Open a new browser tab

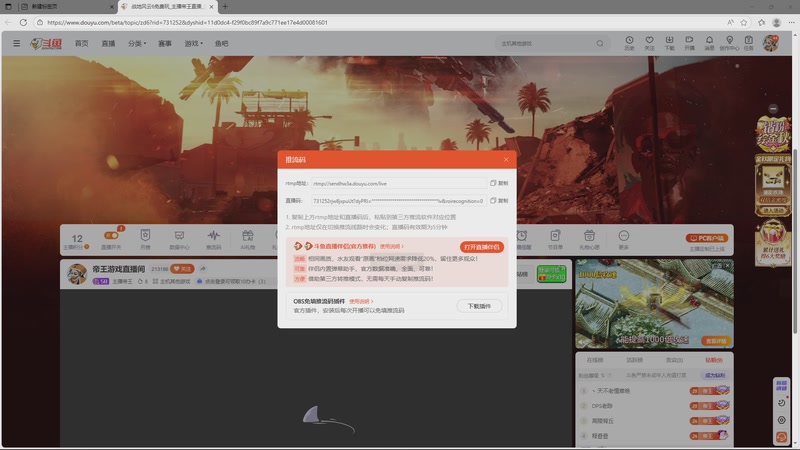pos(225,7)
